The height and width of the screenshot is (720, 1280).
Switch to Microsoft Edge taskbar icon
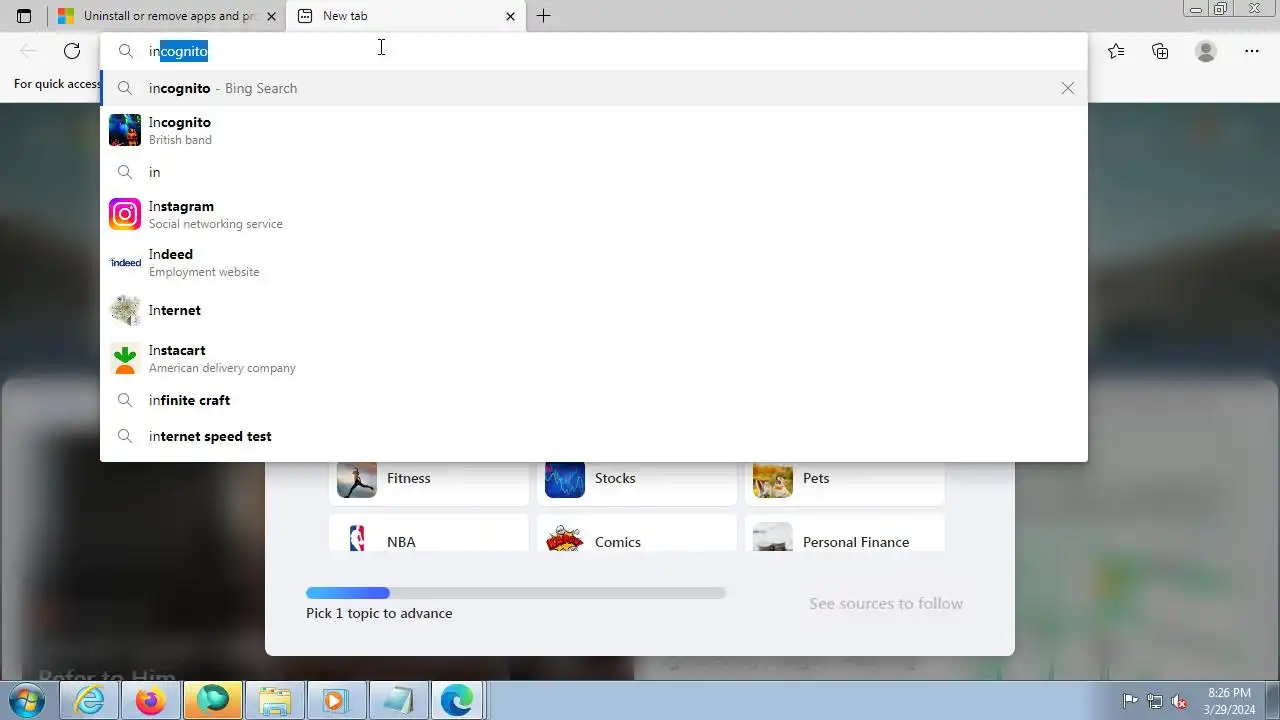coord(458,701)
